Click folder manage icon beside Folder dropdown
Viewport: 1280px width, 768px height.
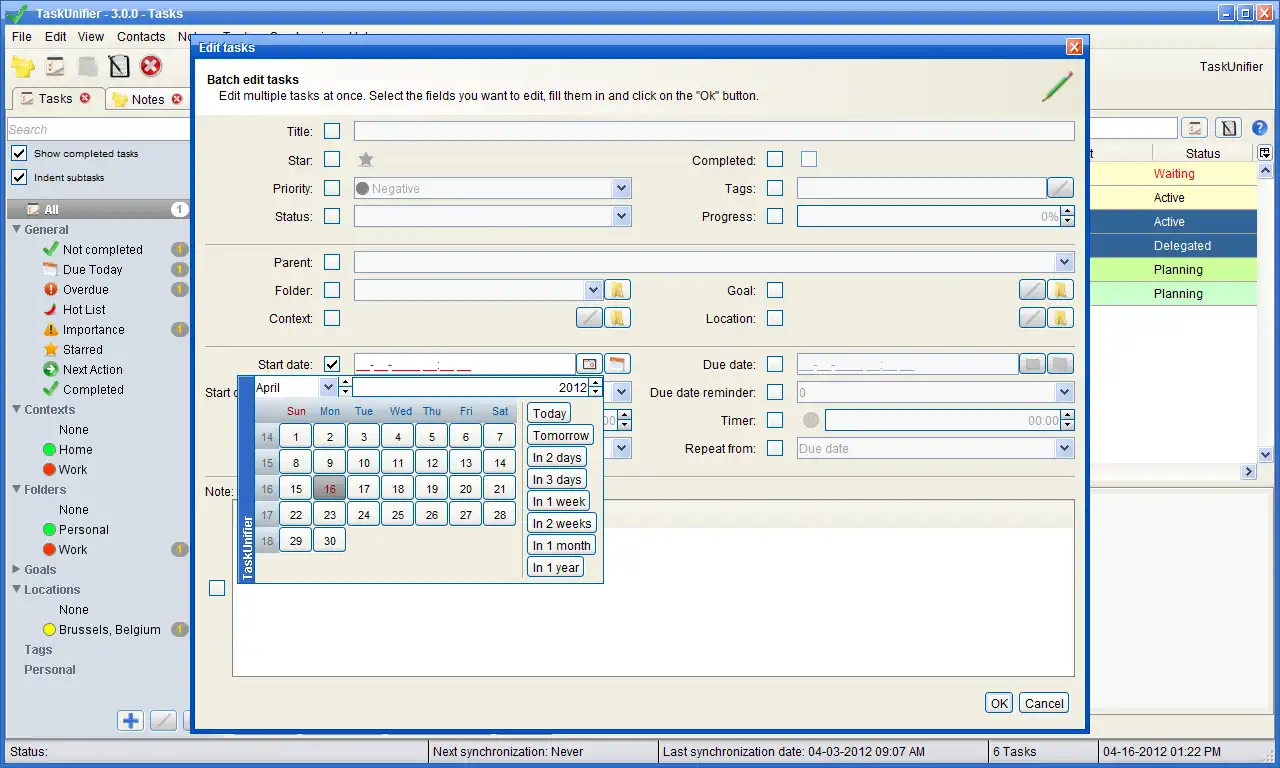point(618,290)
